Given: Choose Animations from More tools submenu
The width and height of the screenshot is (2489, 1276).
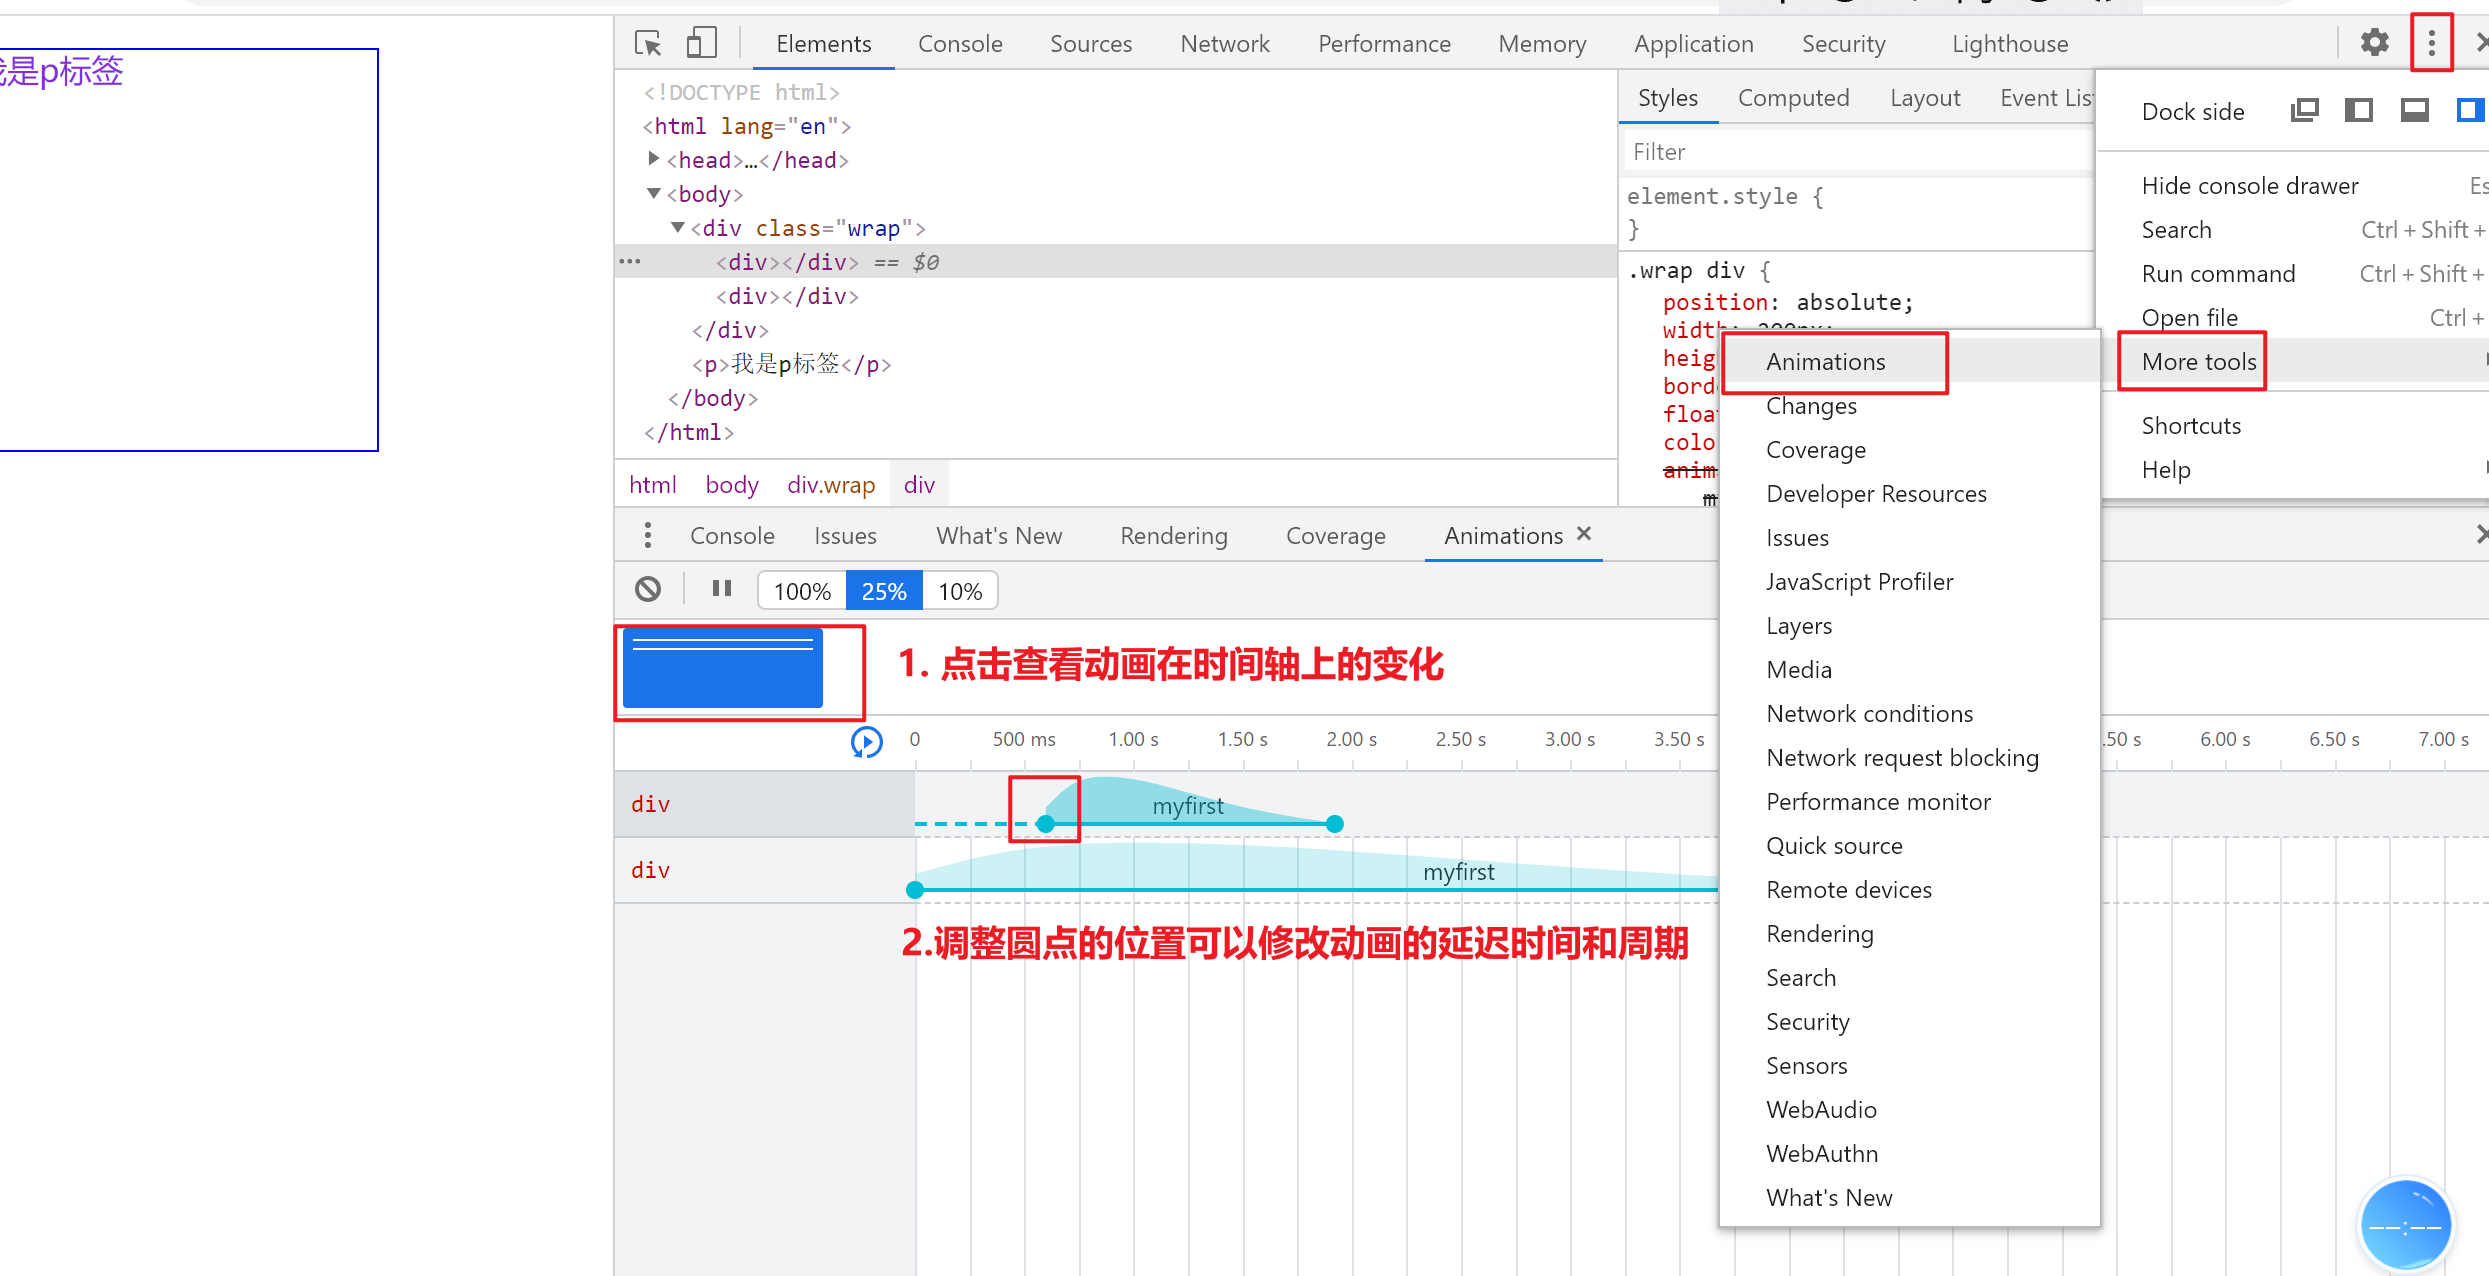Looking at the screenshot, I should point(1825,362).
